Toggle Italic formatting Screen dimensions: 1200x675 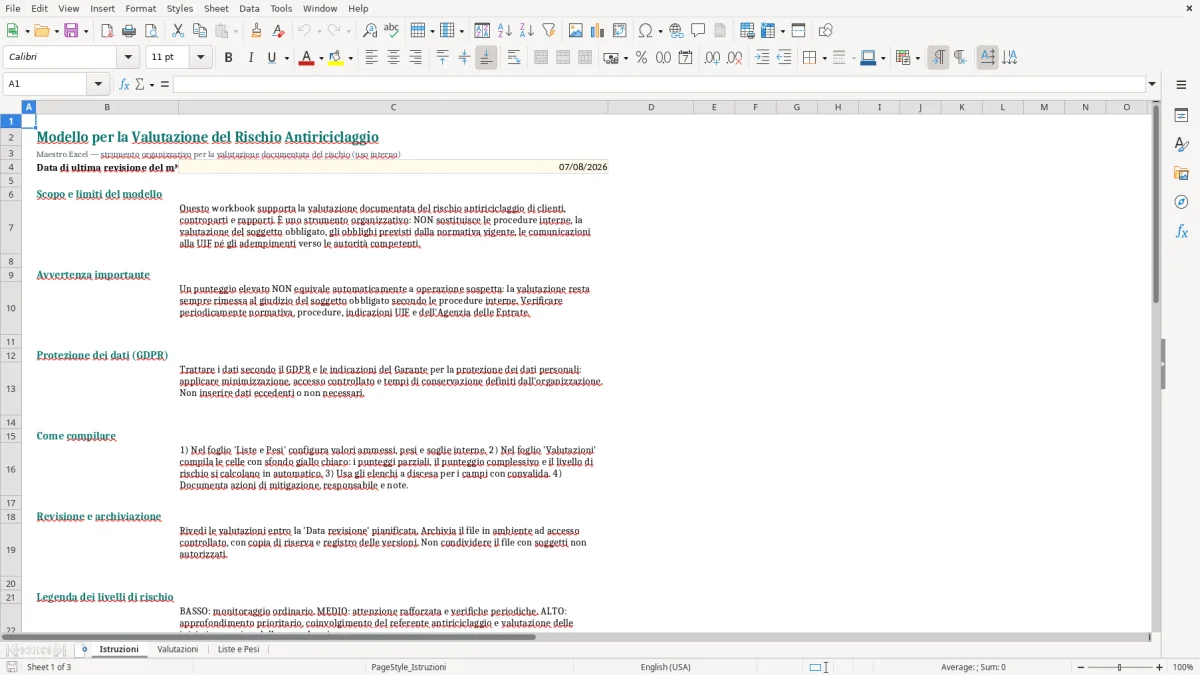[250, 58]
